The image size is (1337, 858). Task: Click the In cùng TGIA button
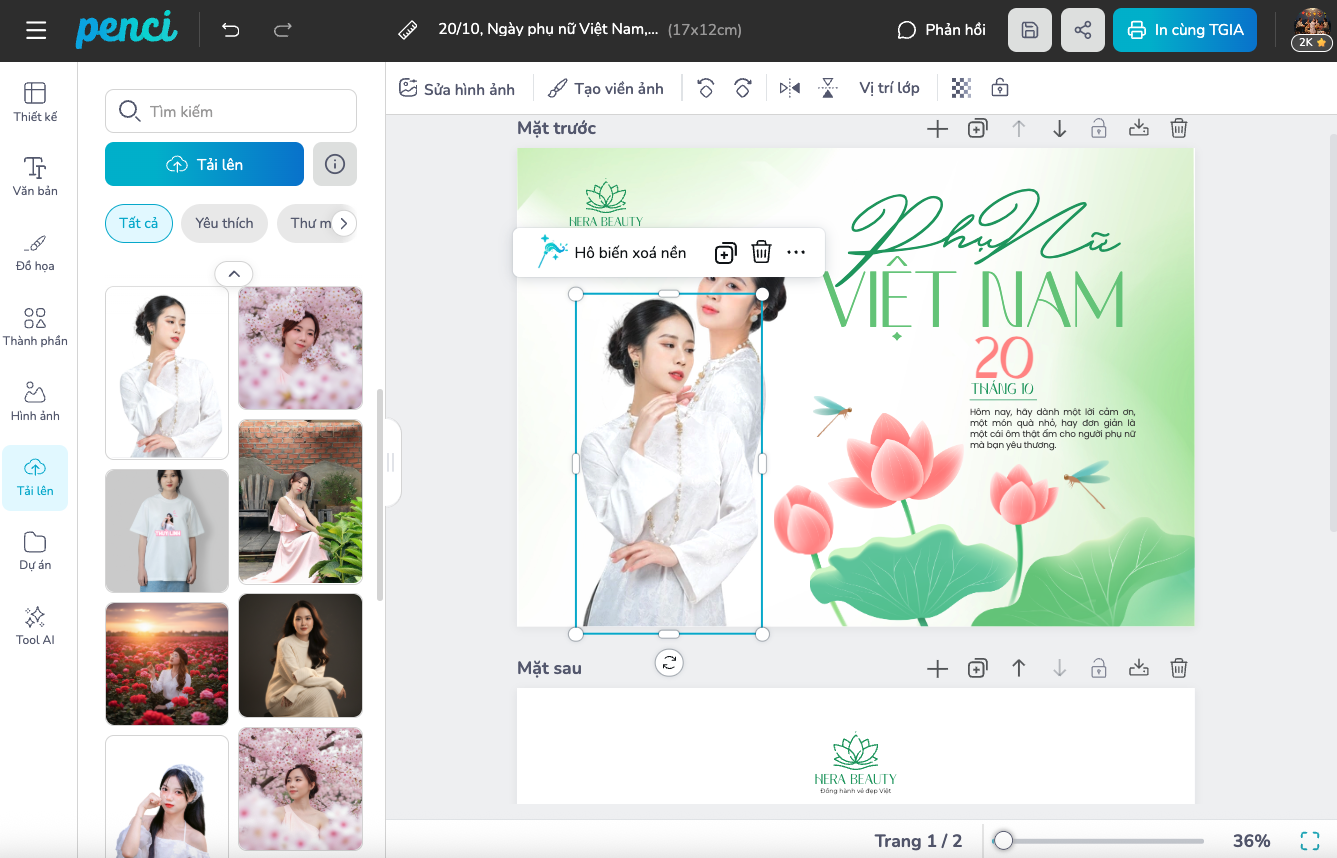[1184, 30]
